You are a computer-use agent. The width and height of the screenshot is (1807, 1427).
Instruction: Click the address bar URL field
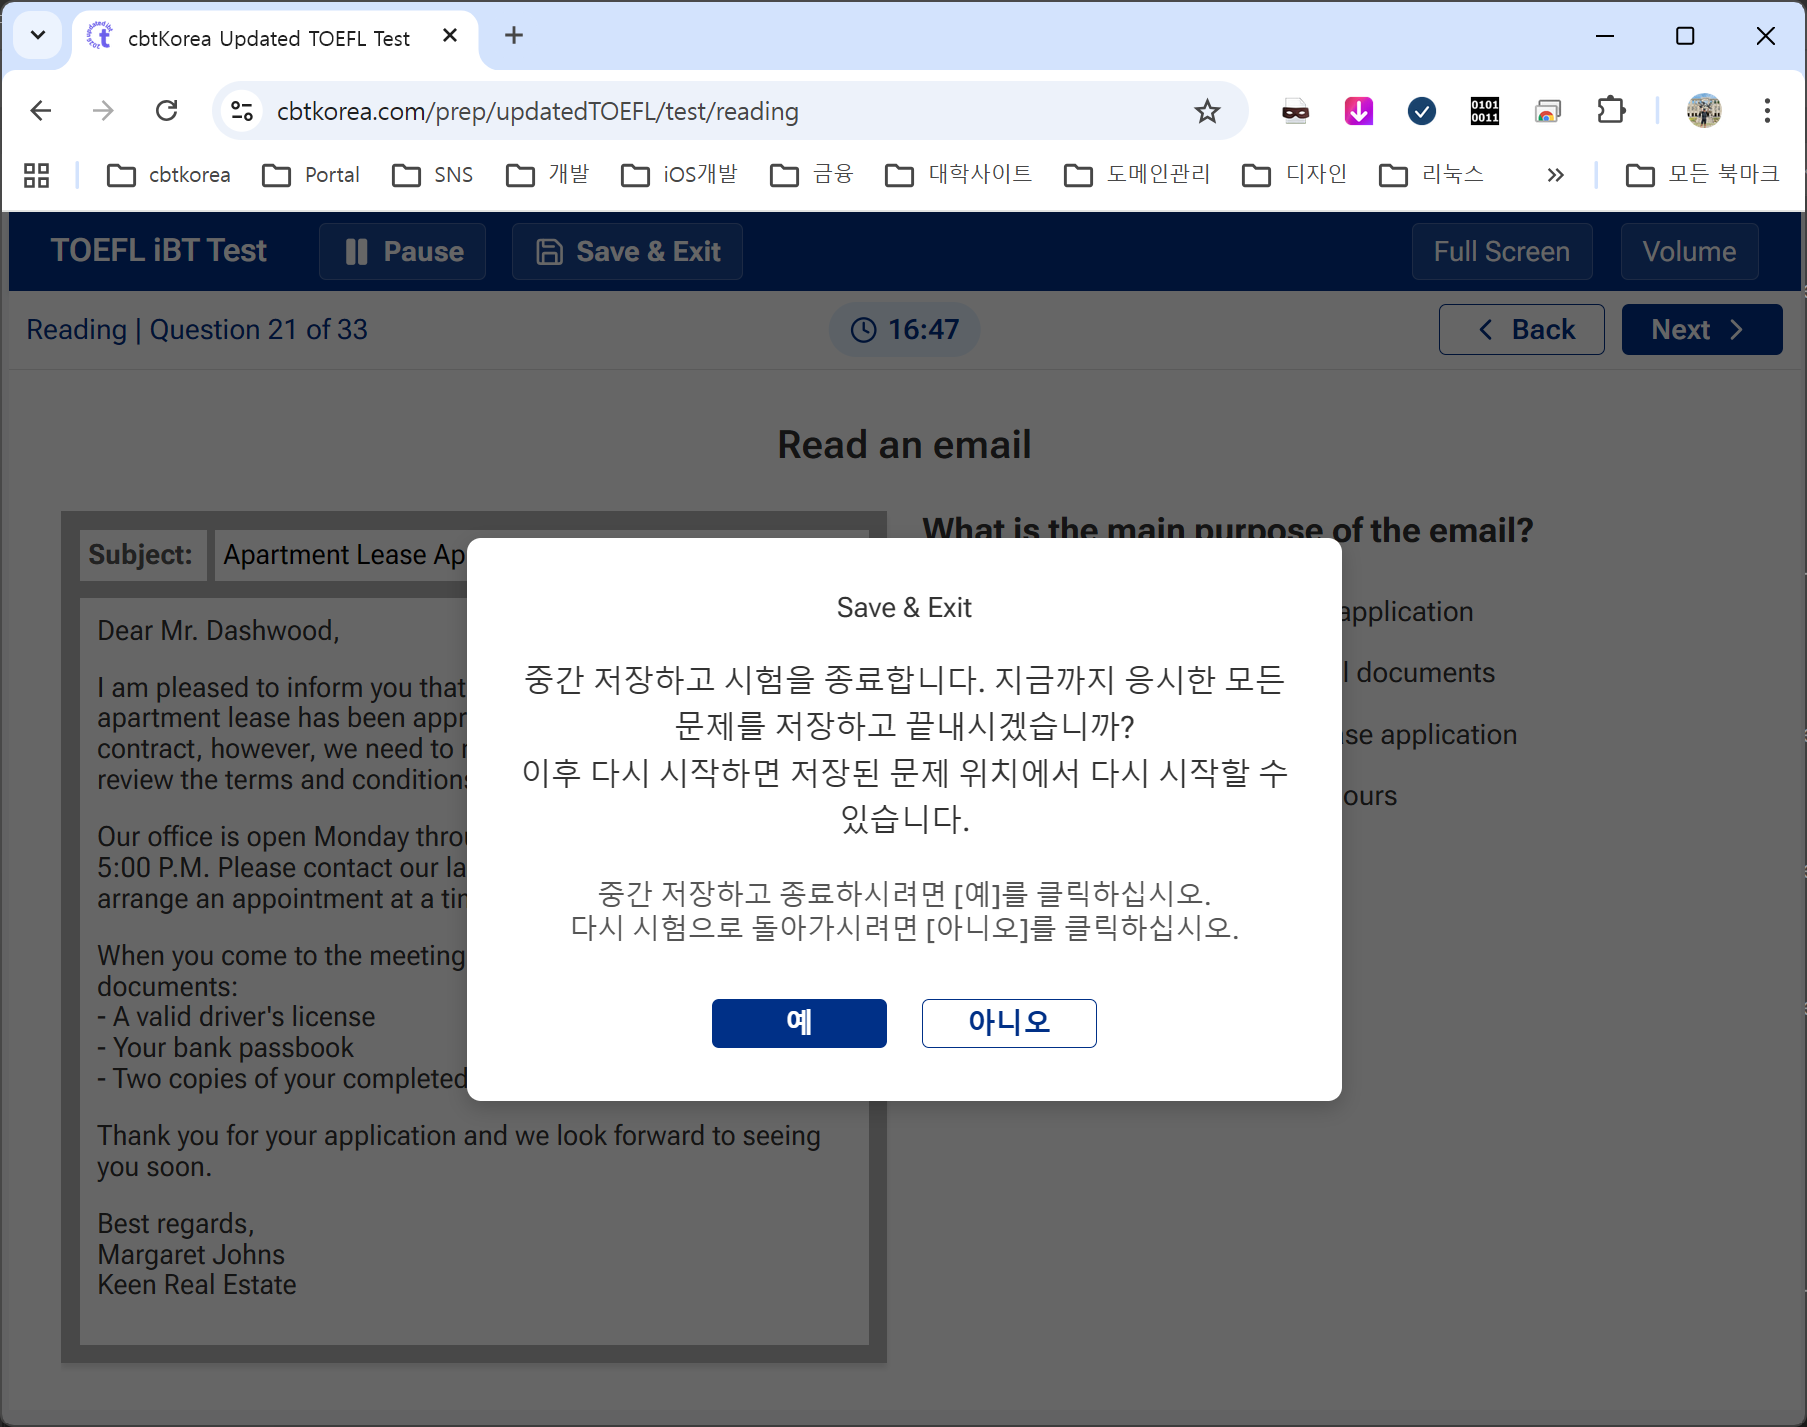(x=700, y=111)
